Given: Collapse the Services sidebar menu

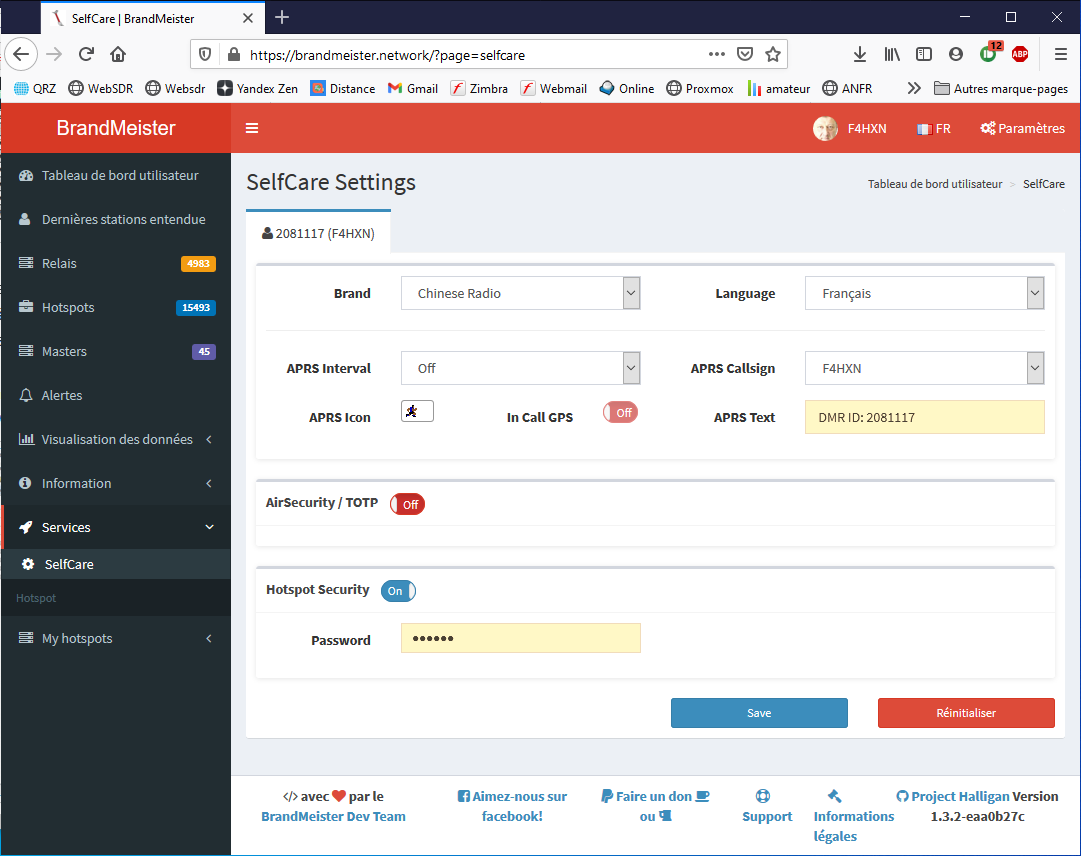Looking at the screenshot, I should coord(116,527).
